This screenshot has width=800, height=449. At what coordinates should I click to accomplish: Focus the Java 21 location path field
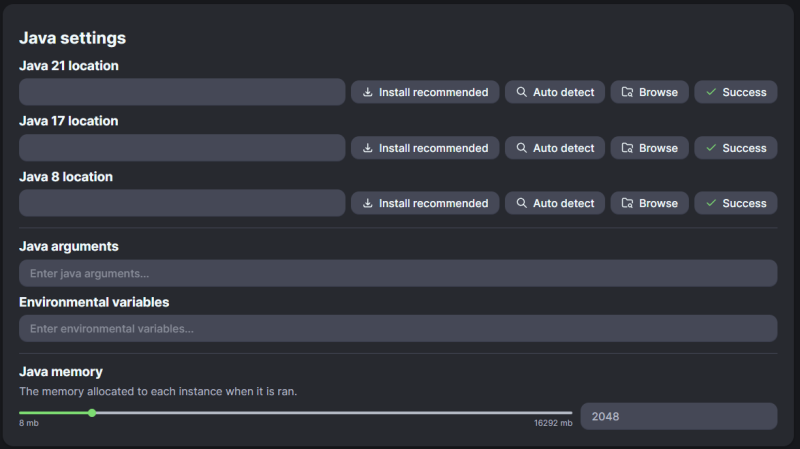coord(182,92)
